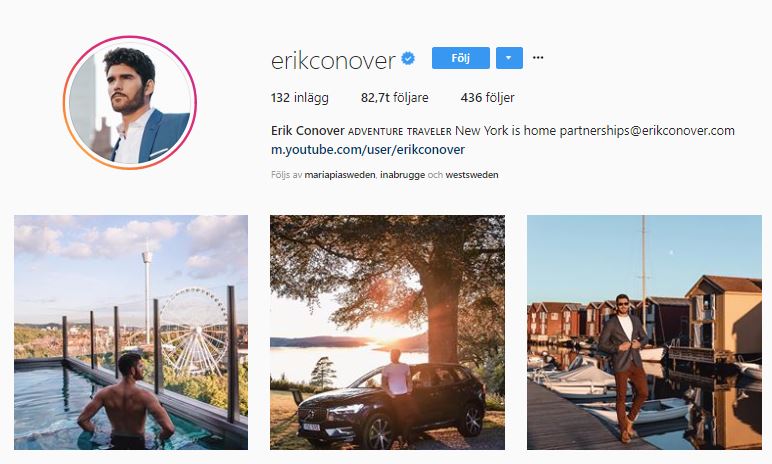Open the m.youtube.com/user/erikconover link
Screen dimensions: 772x464
tap(368, 149)
